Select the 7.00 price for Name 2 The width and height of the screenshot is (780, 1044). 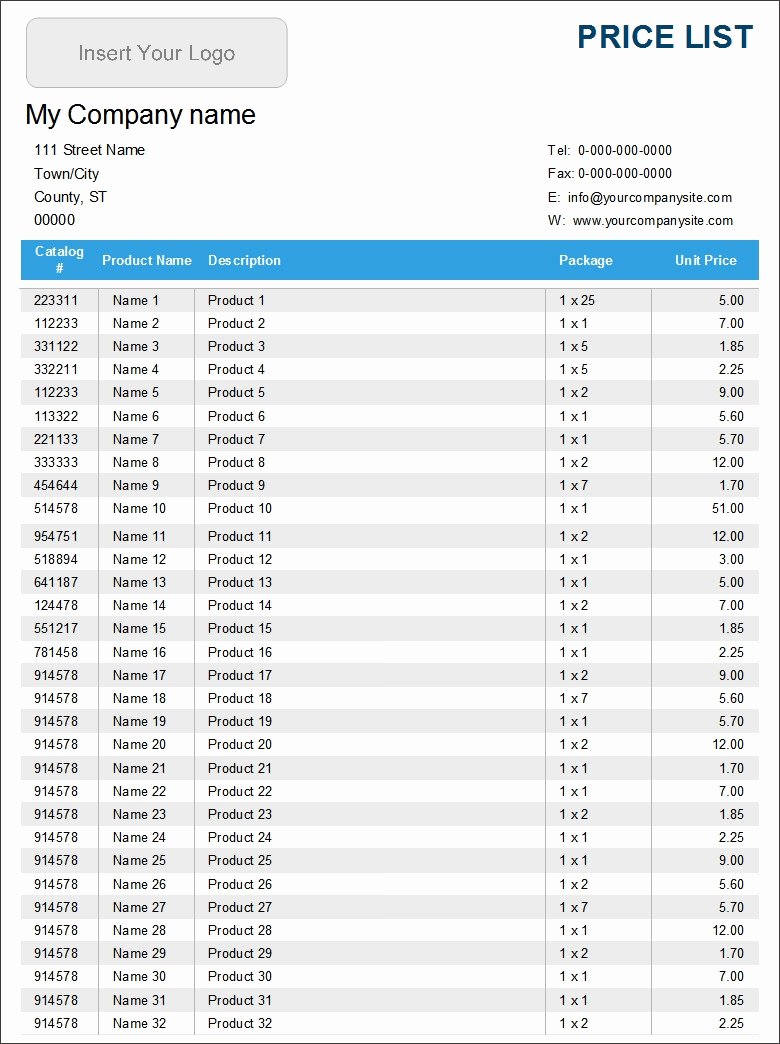(731, 324)
